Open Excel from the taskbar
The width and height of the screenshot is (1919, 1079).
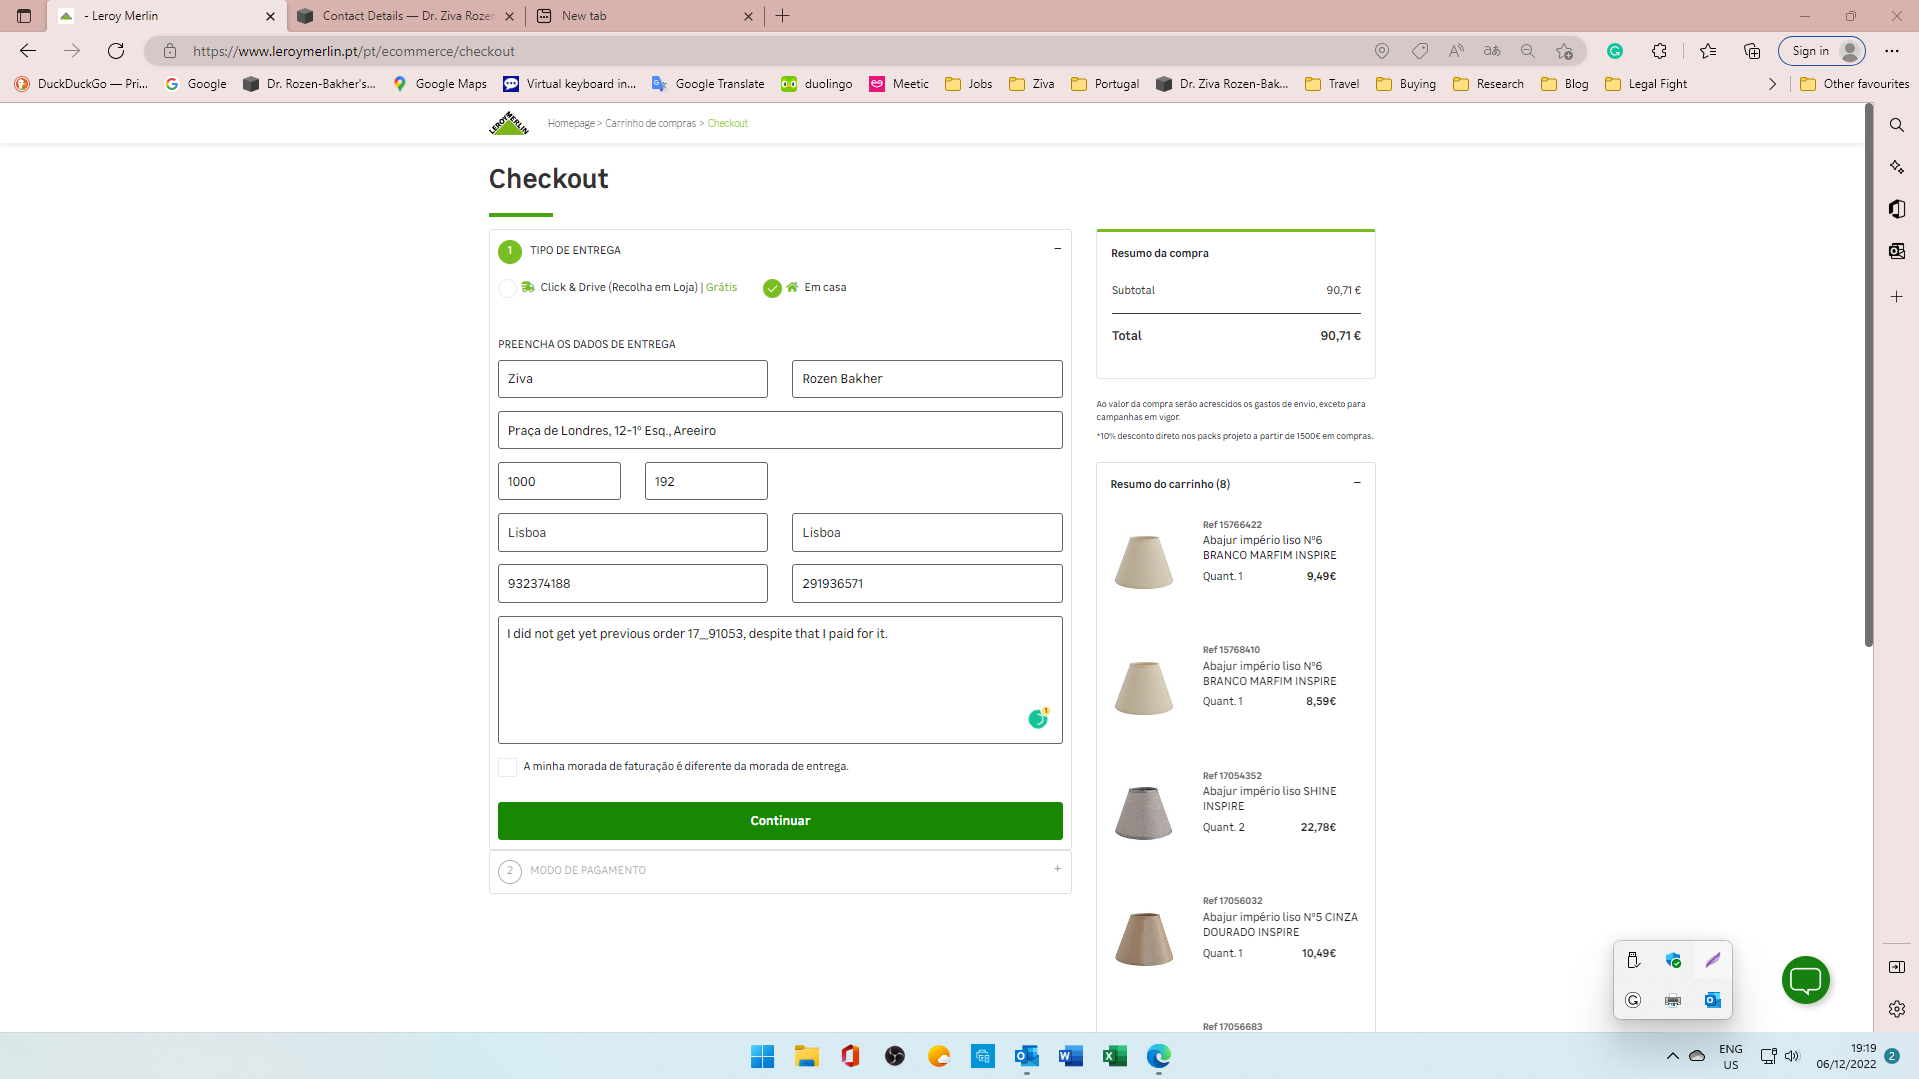pos(1114,1056)
